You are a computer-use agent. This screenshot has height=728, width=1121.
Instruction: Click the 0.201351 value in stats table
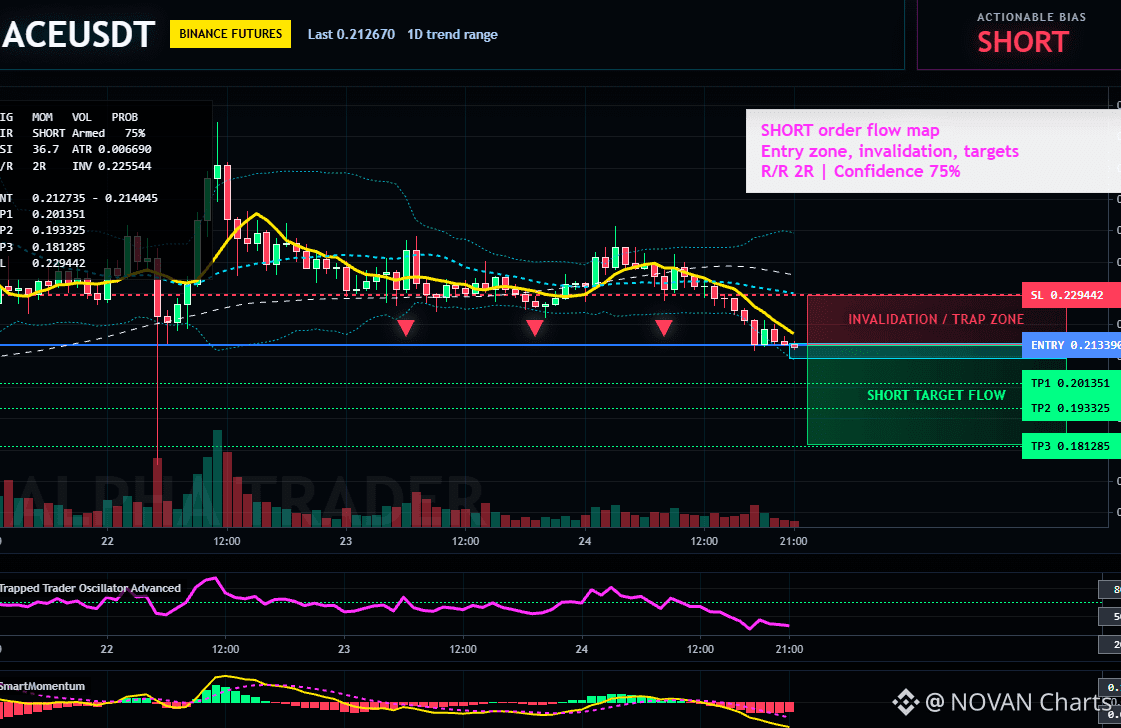coord(58,214)
